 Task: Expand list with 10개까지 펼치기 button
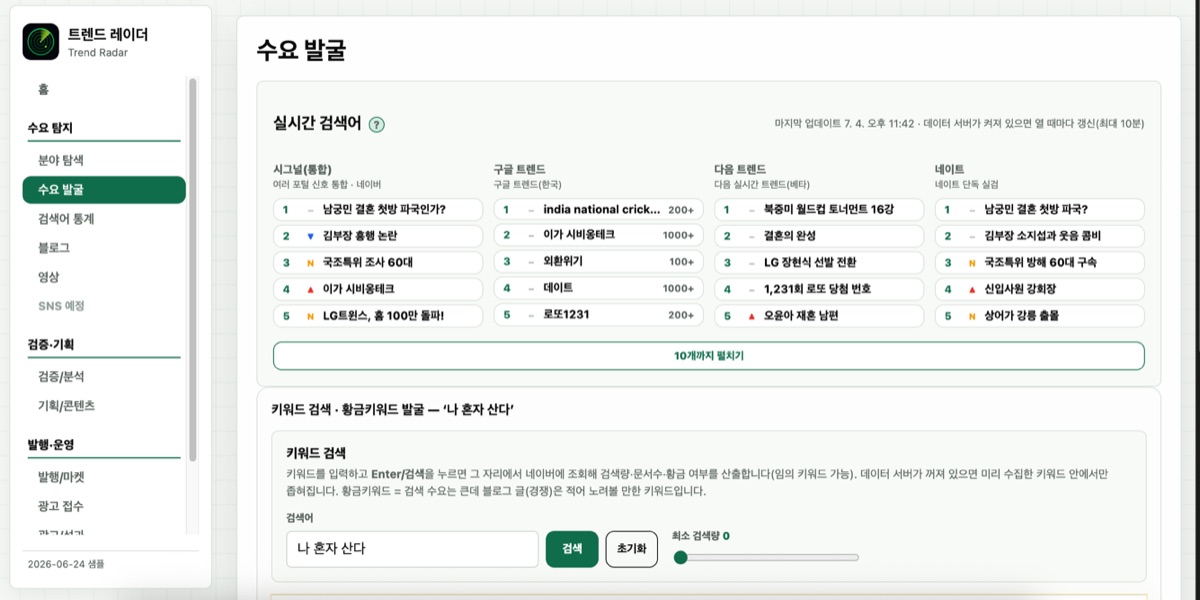(x=708, y=356)
